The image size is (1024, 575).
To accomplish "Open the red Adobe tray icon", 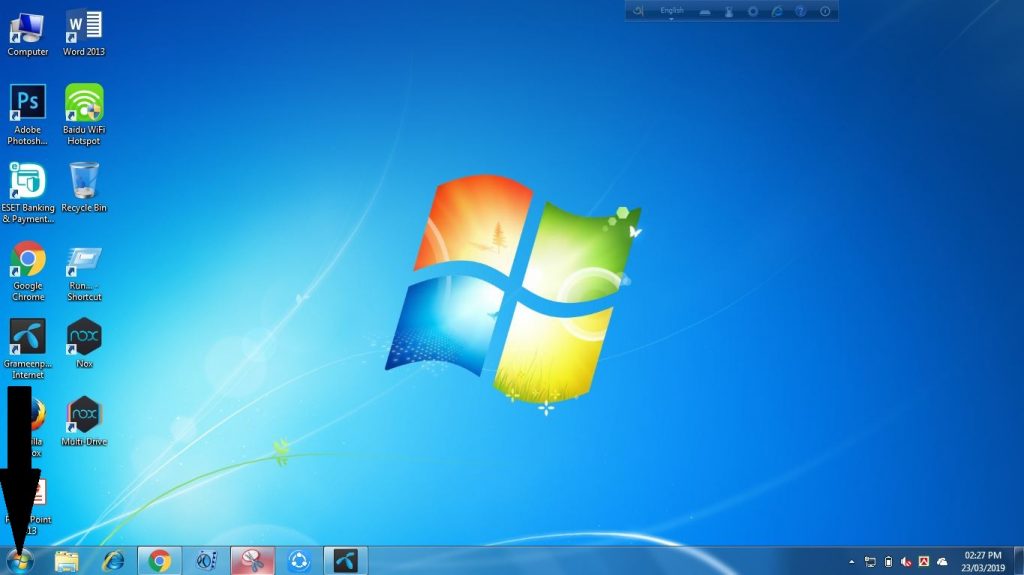I will click(x=923, y=562).
